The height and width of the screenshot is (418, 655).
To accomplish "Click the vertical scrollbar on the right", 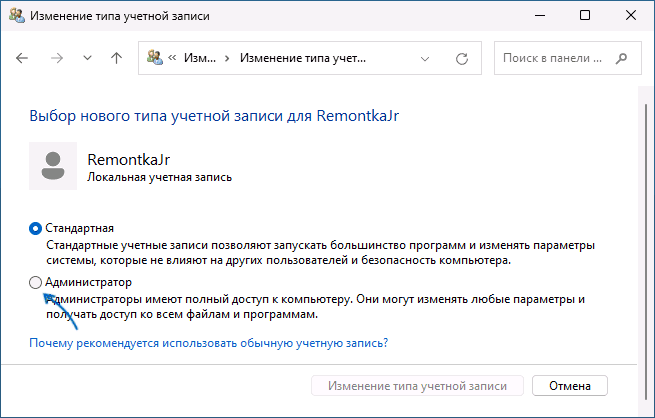I will point(646,251).
